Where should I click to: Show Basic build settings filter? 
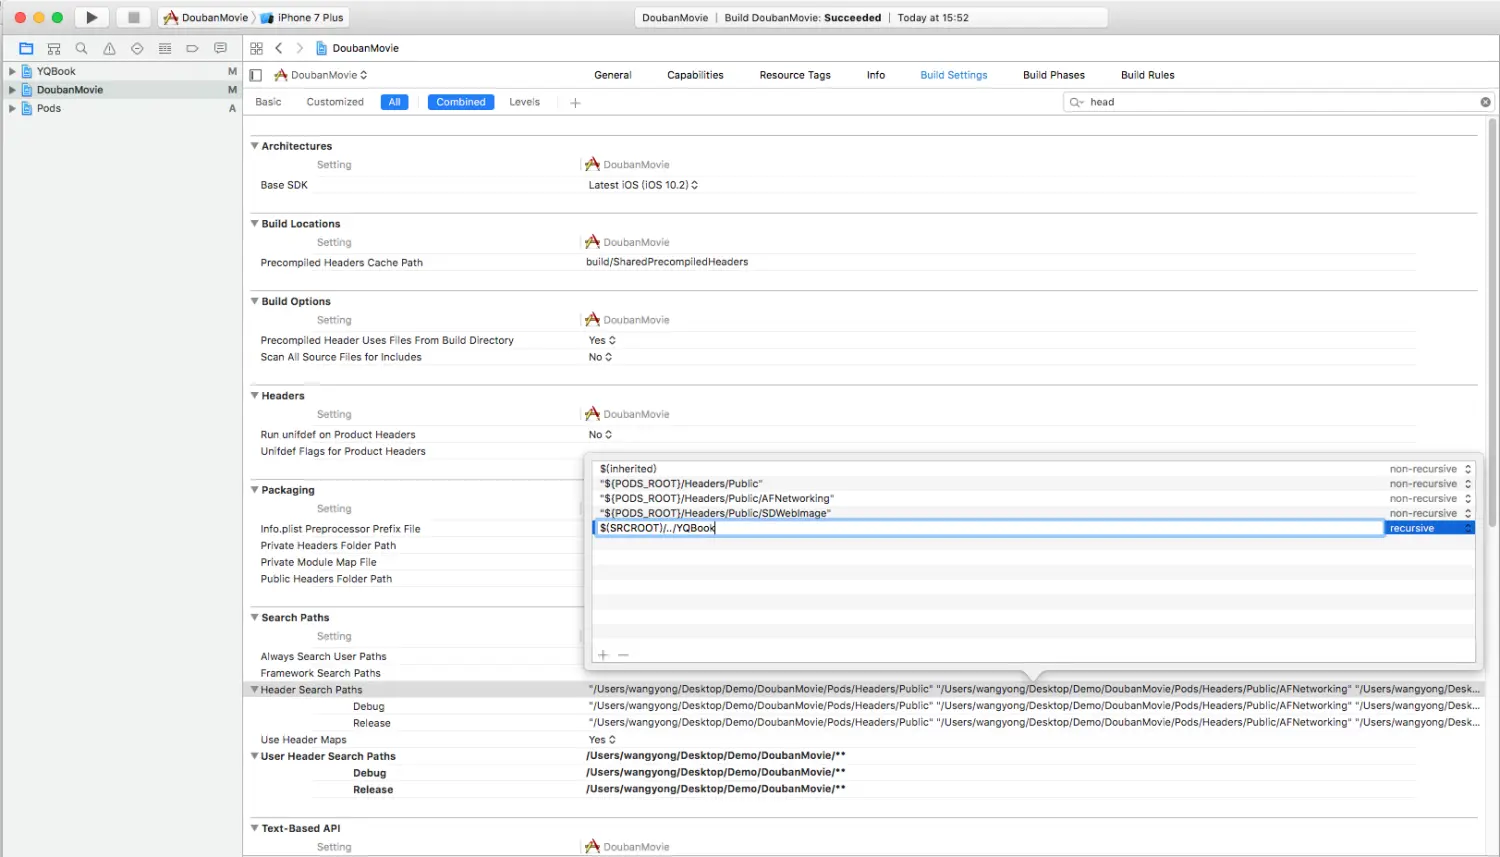268,102
